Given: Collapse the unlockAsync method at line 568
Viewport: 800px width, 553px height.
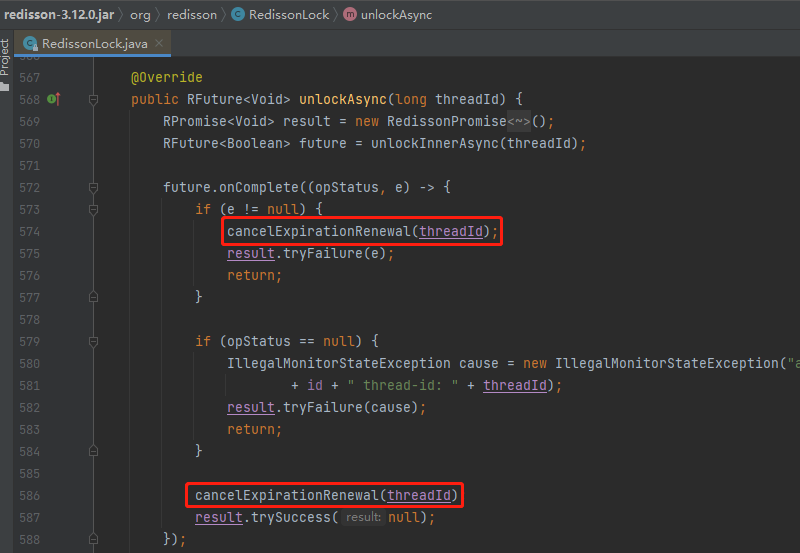Looking at the screenshot, I should point(93,99).
